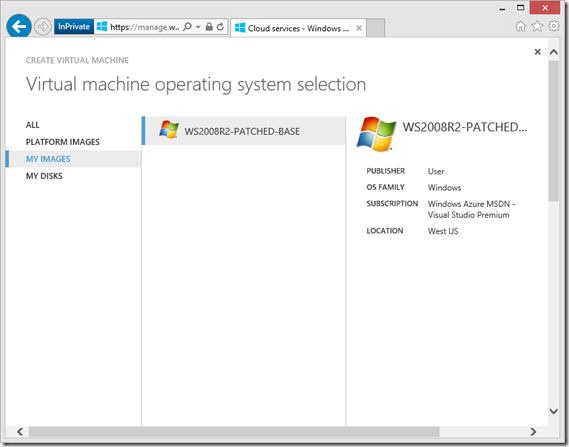Open browser Tools gear icon

point(554,26)
